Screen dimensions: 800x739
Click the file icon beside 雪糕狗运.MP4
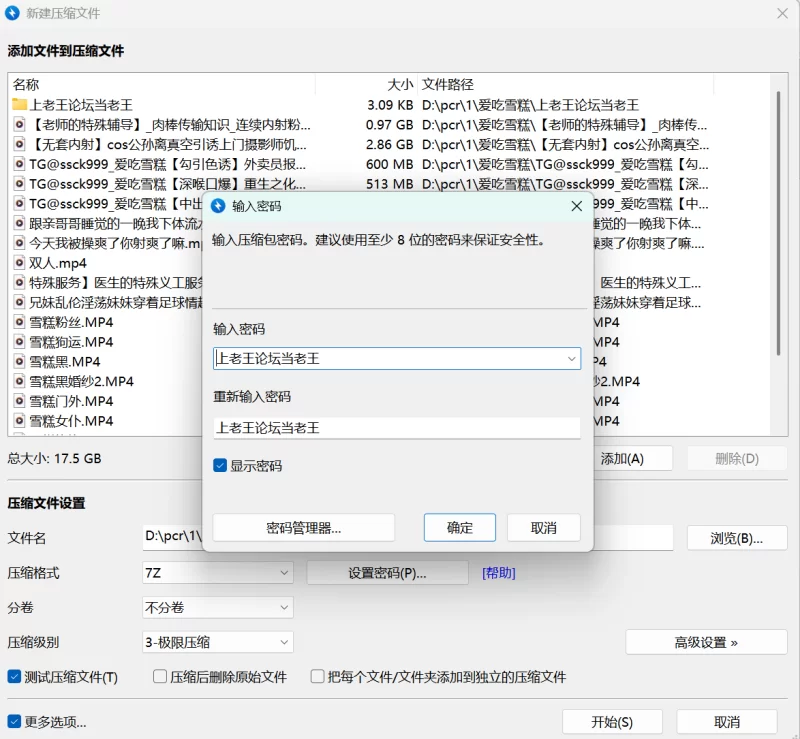[19, 342]
